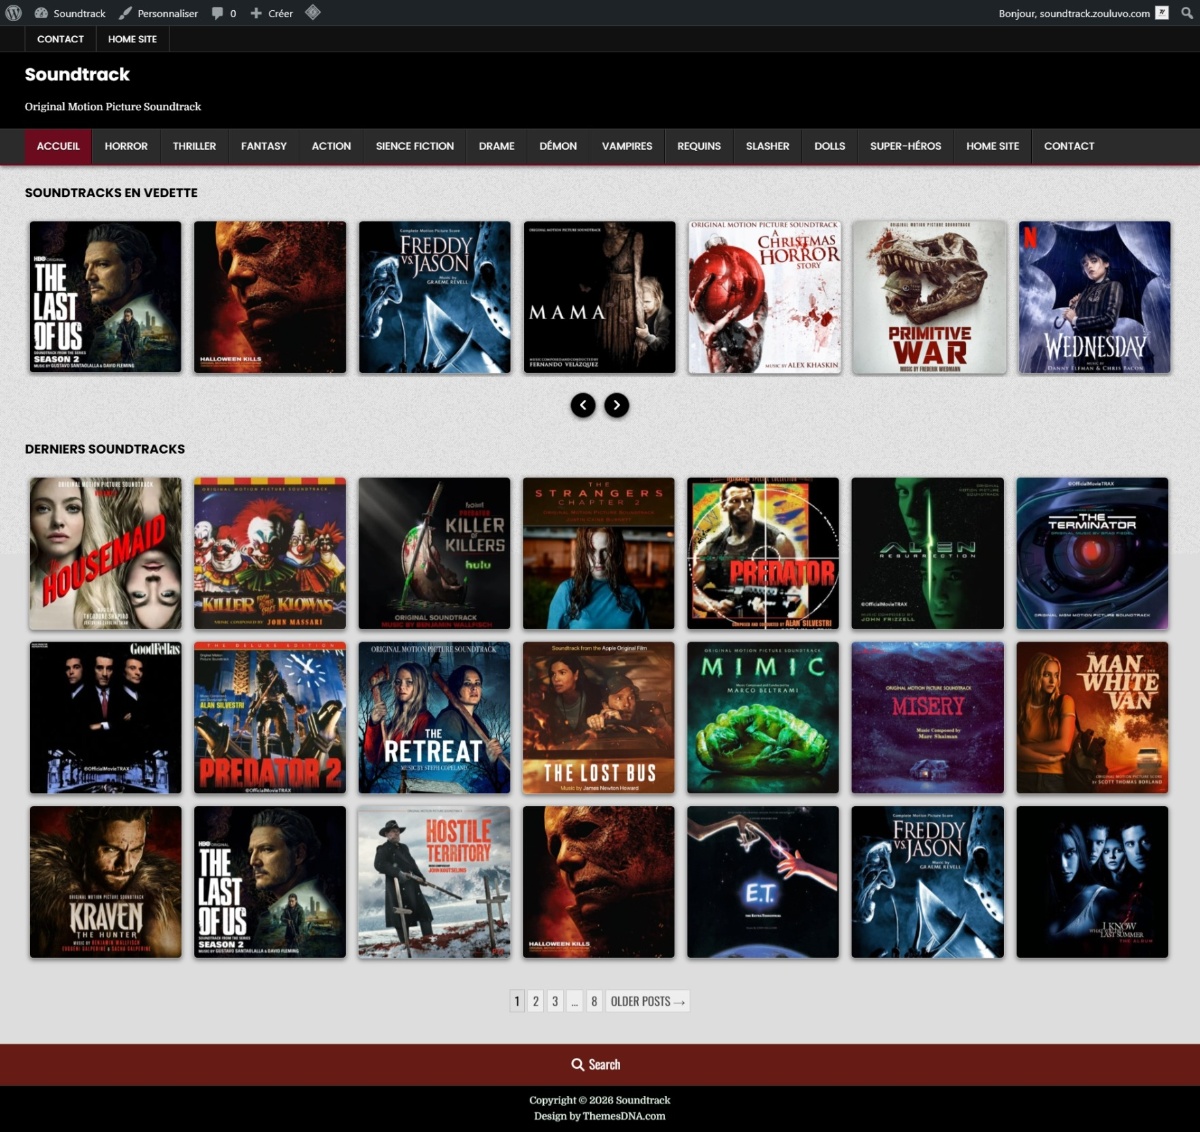1200x1132 pixels.
Task: Open Killer of Killers cover
Action: (435, 553)
